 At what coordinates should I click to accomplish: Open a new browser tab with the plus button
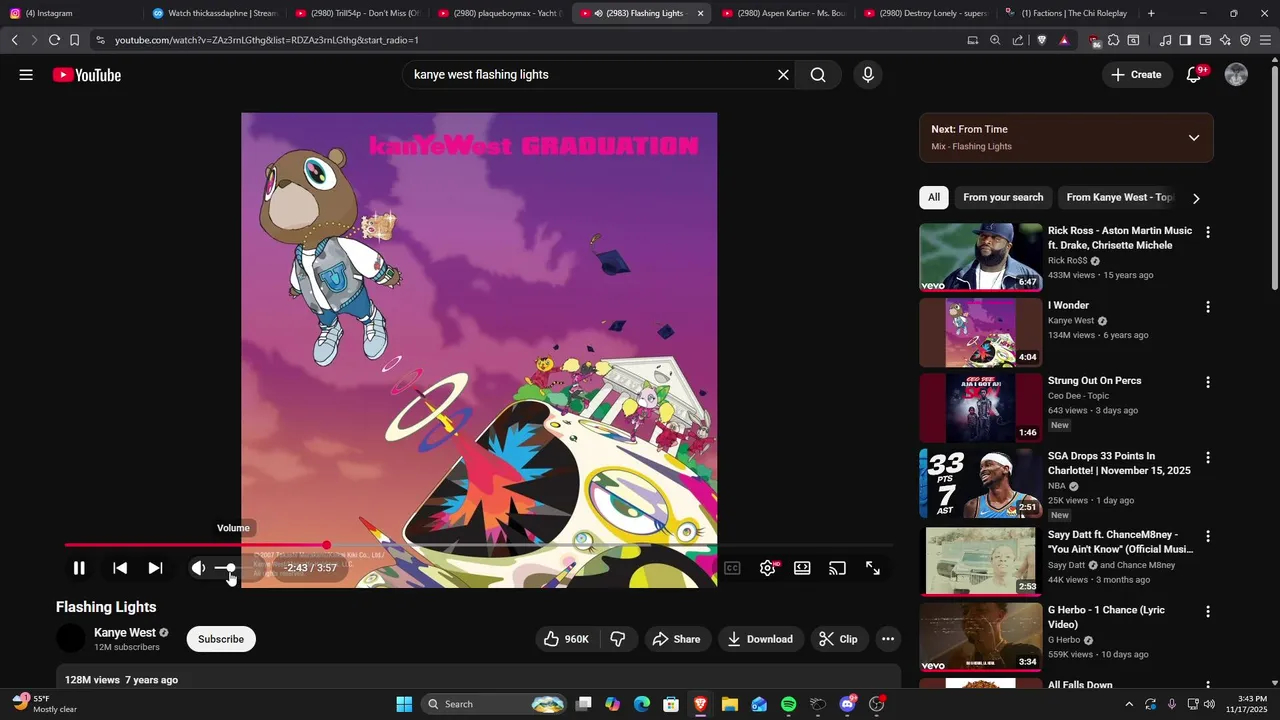(1151, 13)
